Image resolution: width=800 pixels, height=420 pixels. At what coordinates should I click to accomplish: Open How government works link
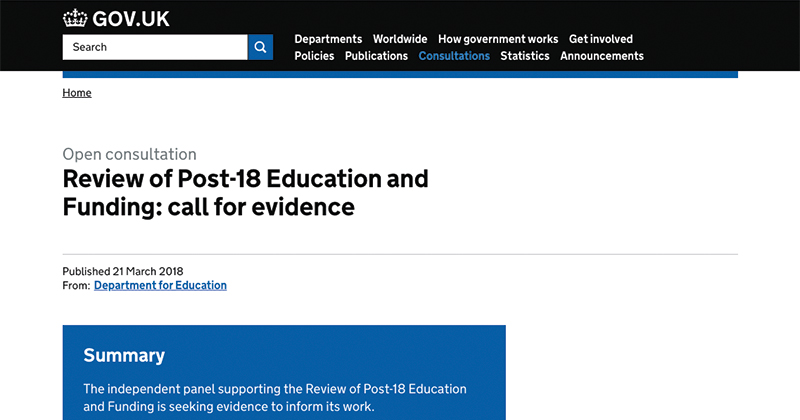(498, 39)
